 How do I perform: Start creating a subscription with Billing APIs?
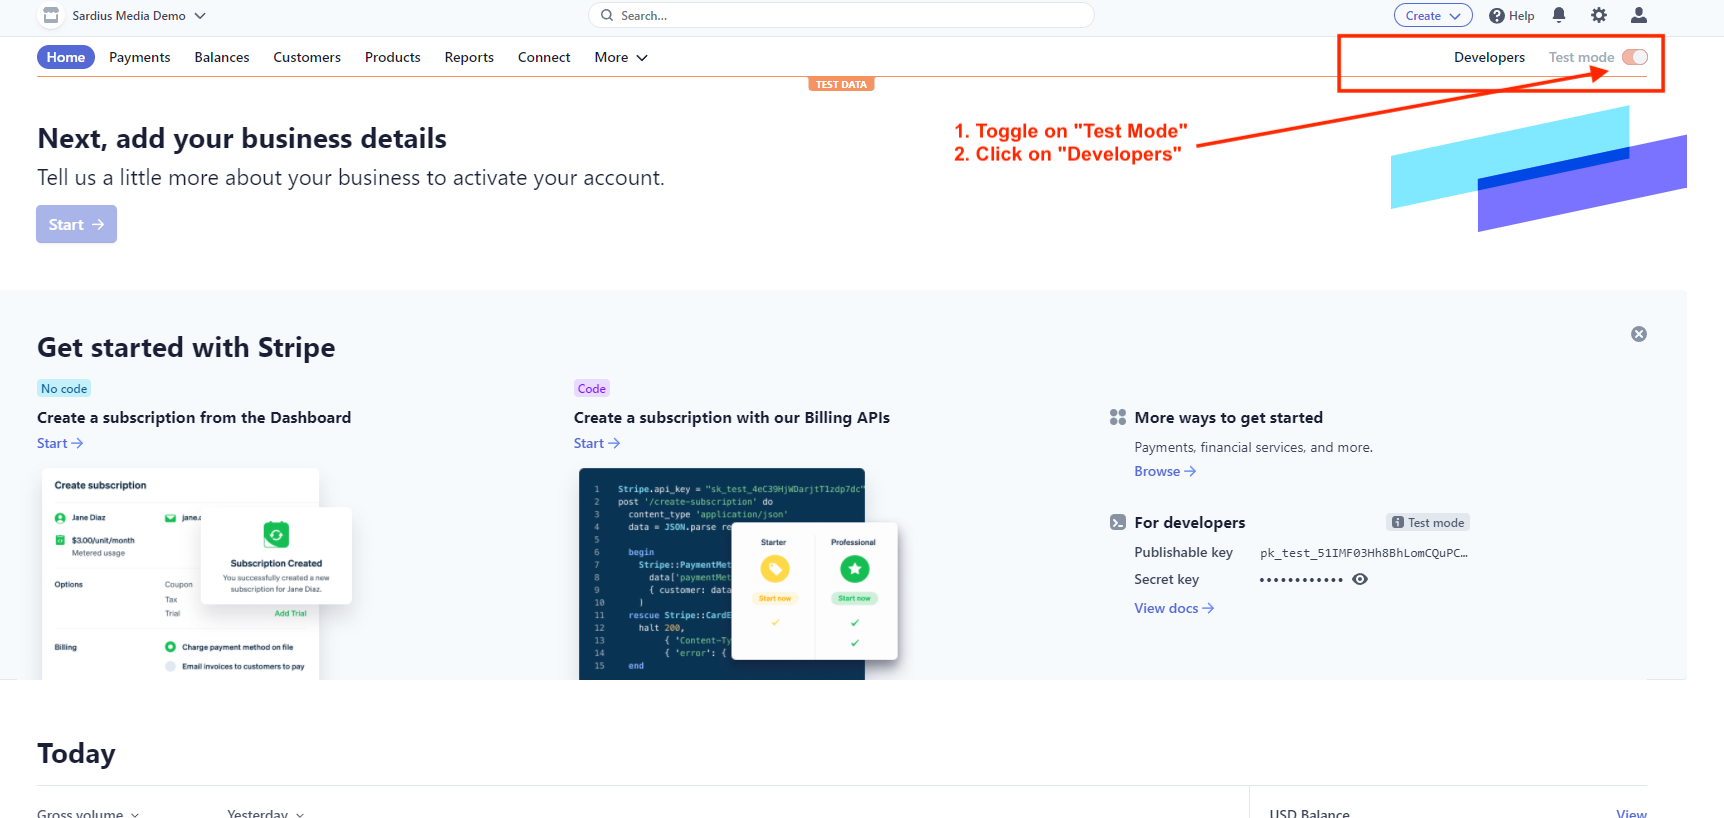[597, 443]
